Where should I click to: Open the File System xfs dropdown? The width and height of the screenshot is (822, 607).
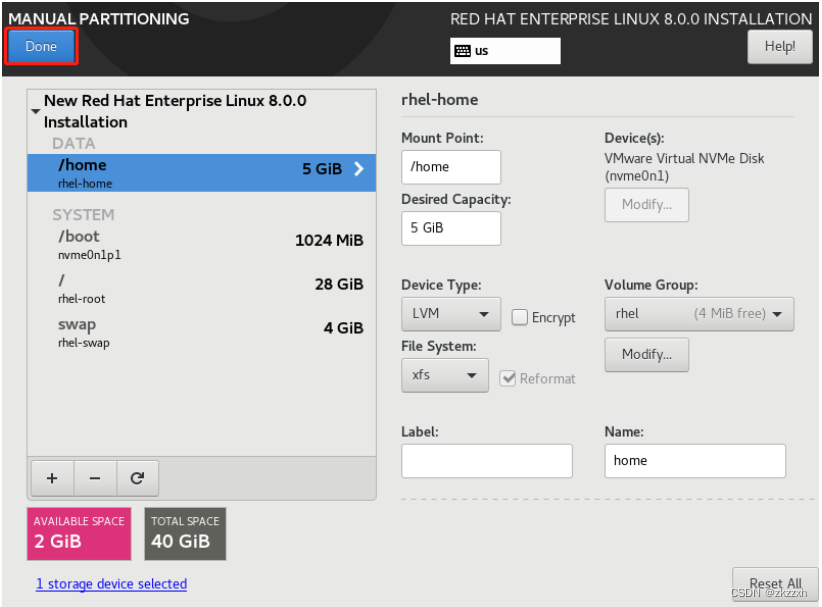point(445,375)
